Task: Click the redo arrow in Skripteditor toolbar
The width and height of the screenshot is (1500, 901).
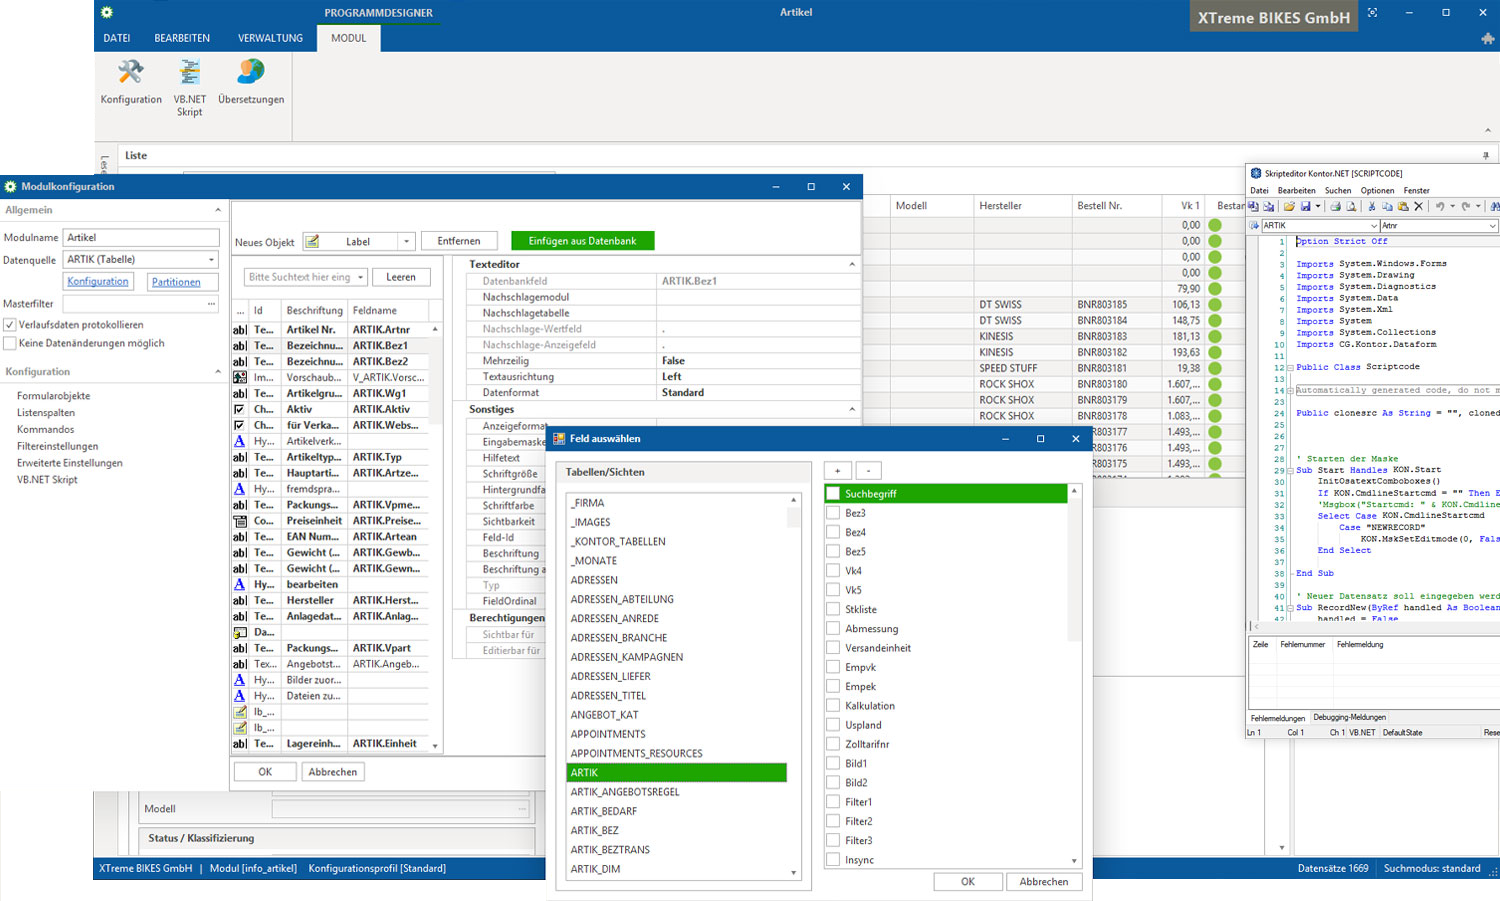Action: 1466,206
